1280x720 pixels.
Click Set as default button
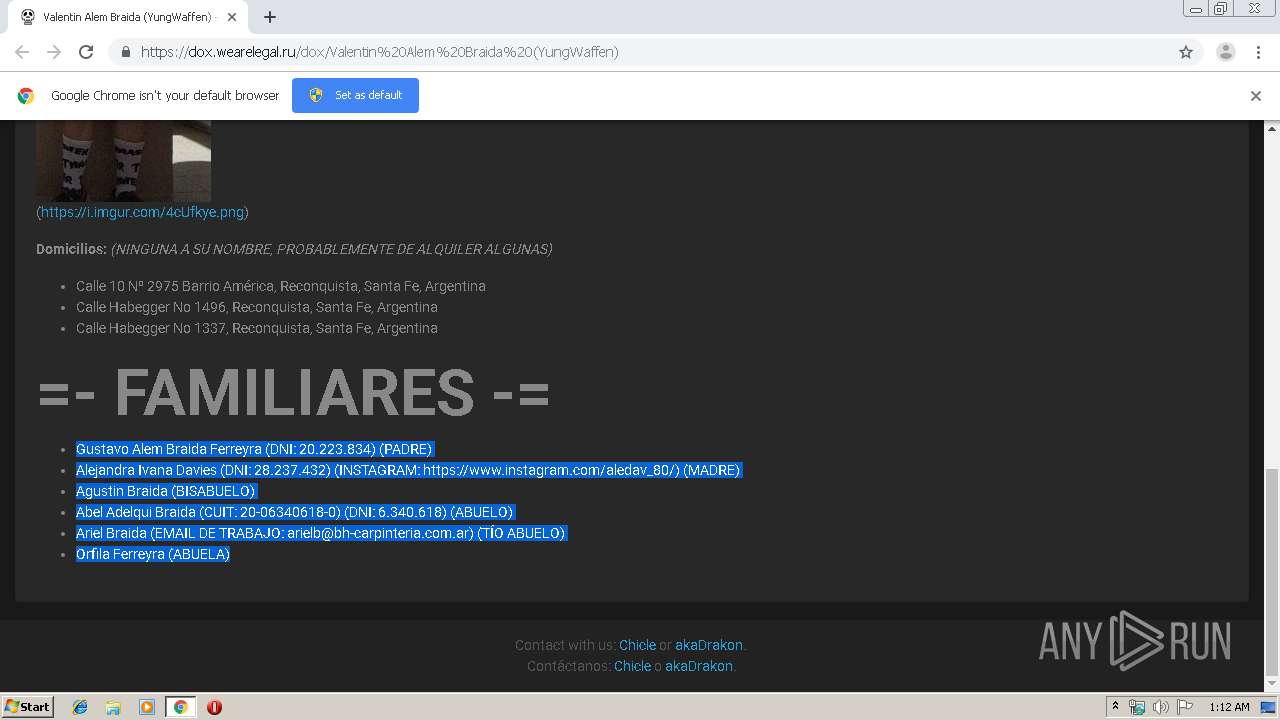[x=355, y=95]
